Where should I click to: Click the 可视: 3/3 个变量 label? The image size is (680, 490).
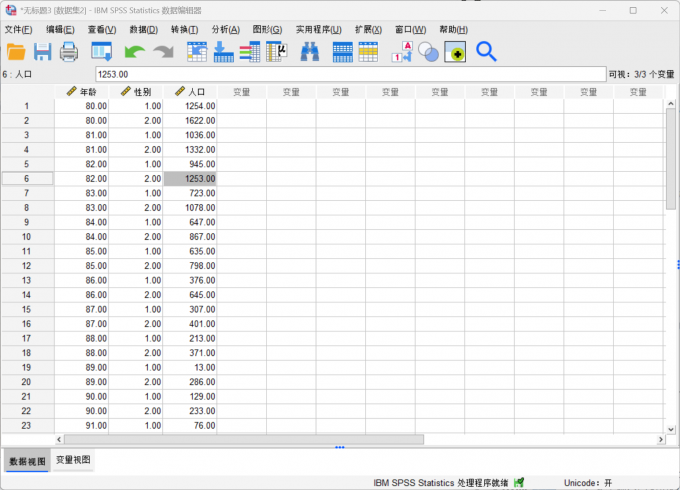(641, 74)
